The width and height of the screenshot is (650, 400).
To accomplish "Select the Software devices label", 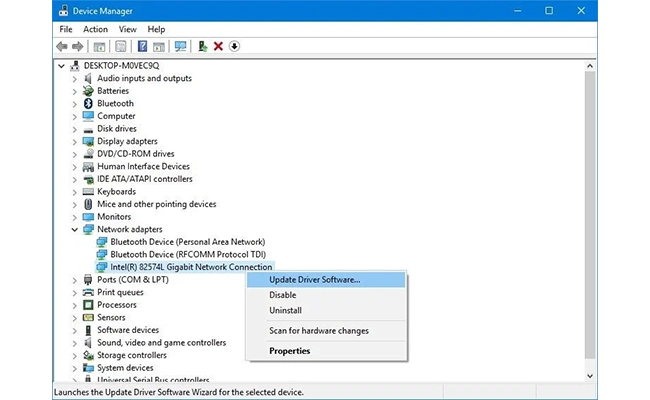I will point(128,330).
